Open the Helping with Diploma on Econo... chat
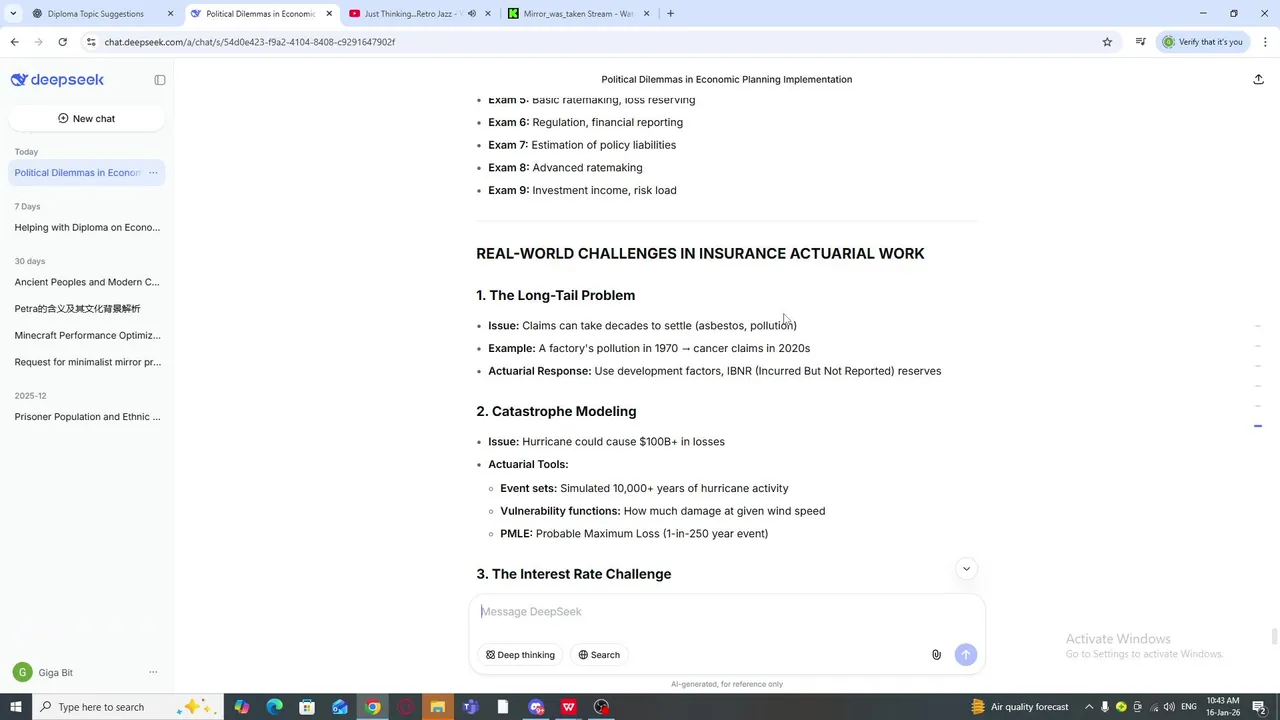The width and height of the screenshot is (1280, 720). coord(87,227)
